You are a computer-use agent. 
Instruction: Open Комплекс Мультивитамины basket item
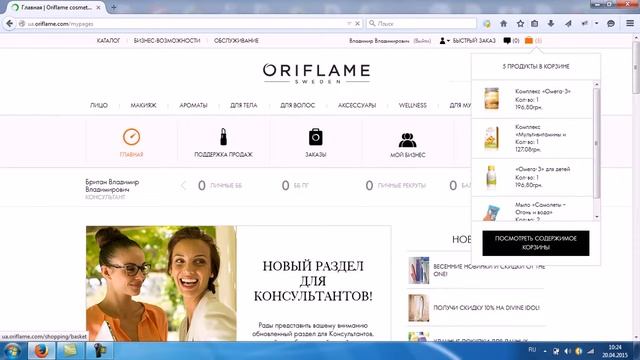[x=540, y=131]
